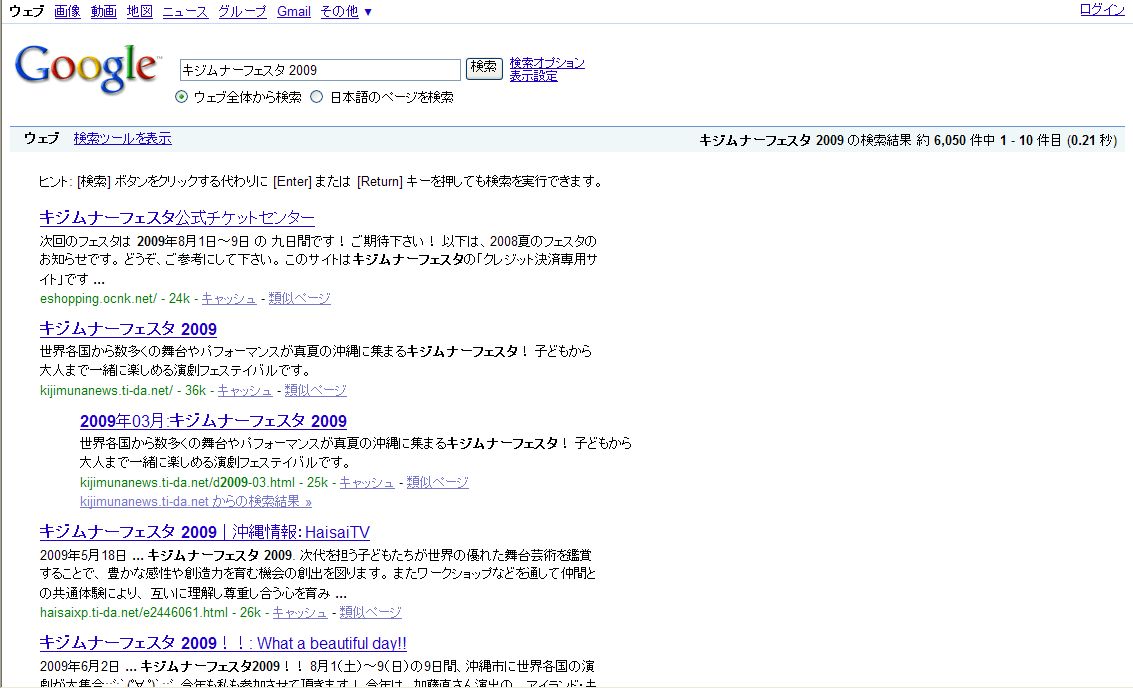The height and width of the screenshot is (689, 1133).
Task: Select ウェブ全体から検索 radio button
Action: [181, 97]
